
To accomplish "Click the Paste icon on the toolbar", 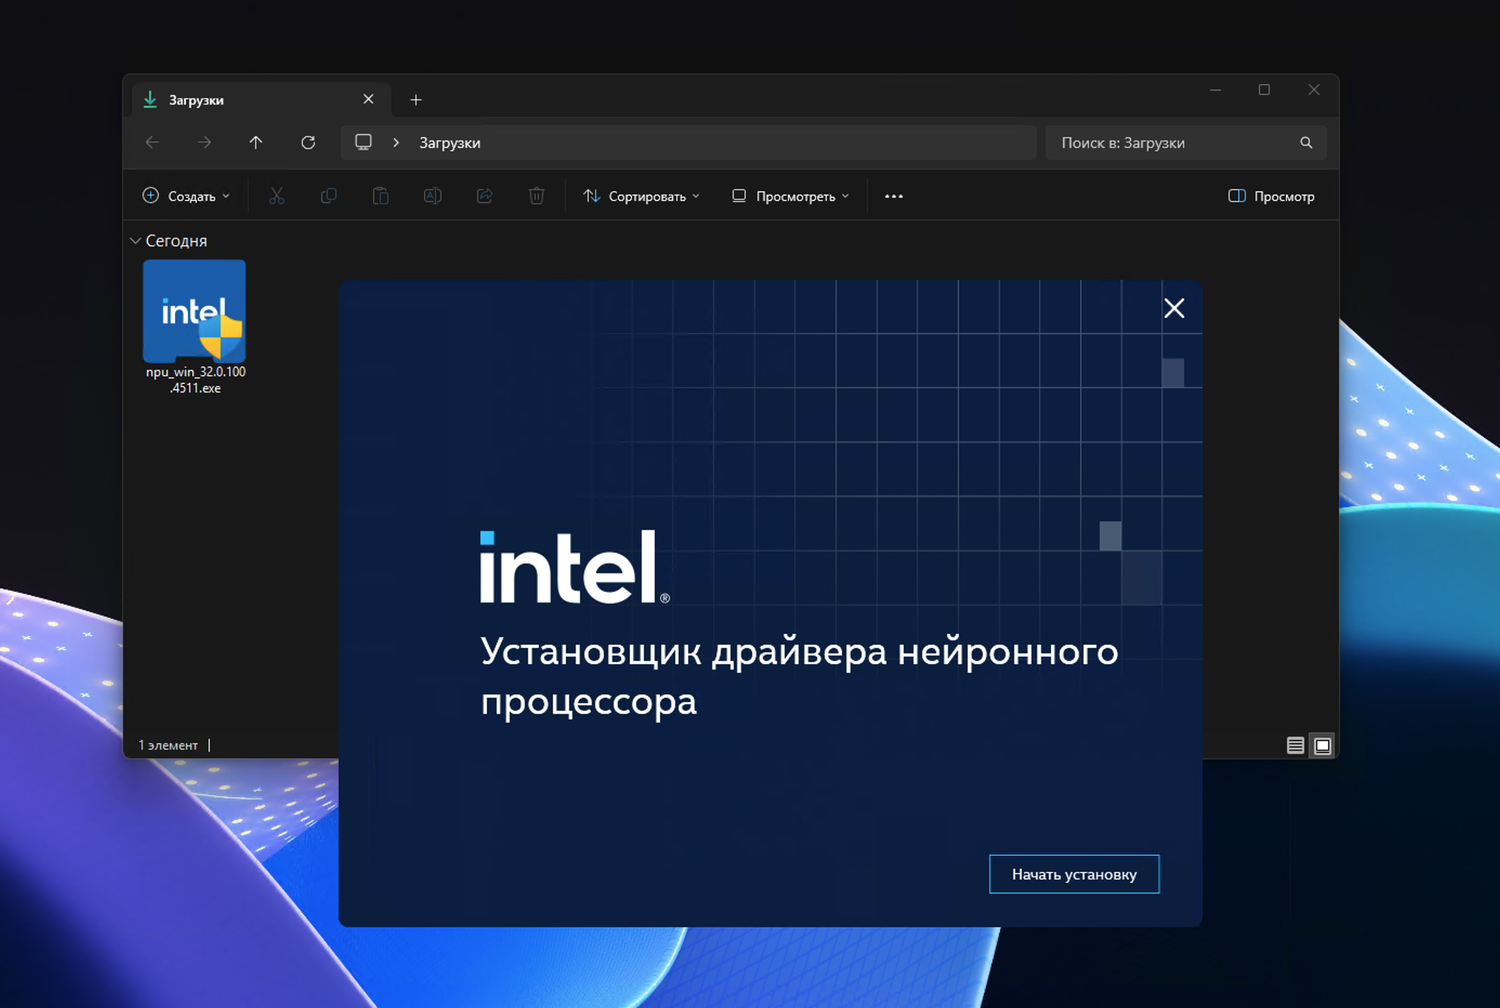I will (x=380, y=196).
